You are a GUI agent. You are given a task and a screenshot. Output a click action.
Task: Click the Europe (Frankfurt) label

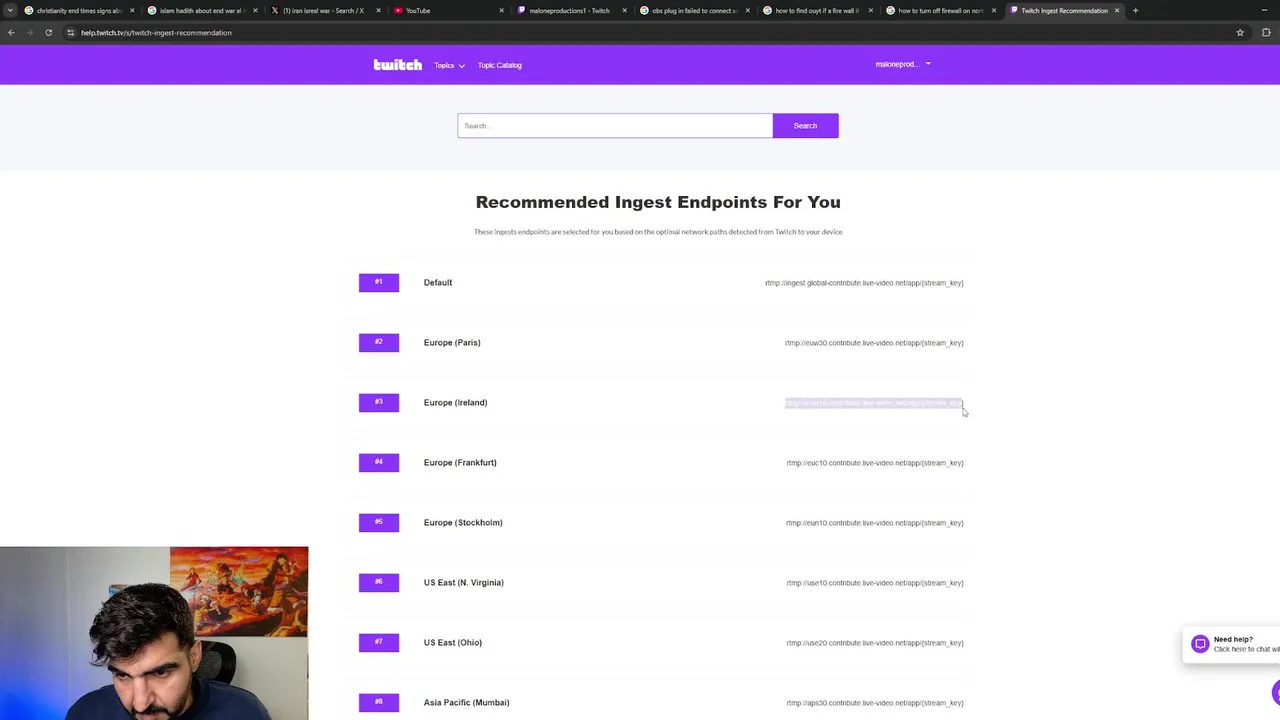pos(460,462)
